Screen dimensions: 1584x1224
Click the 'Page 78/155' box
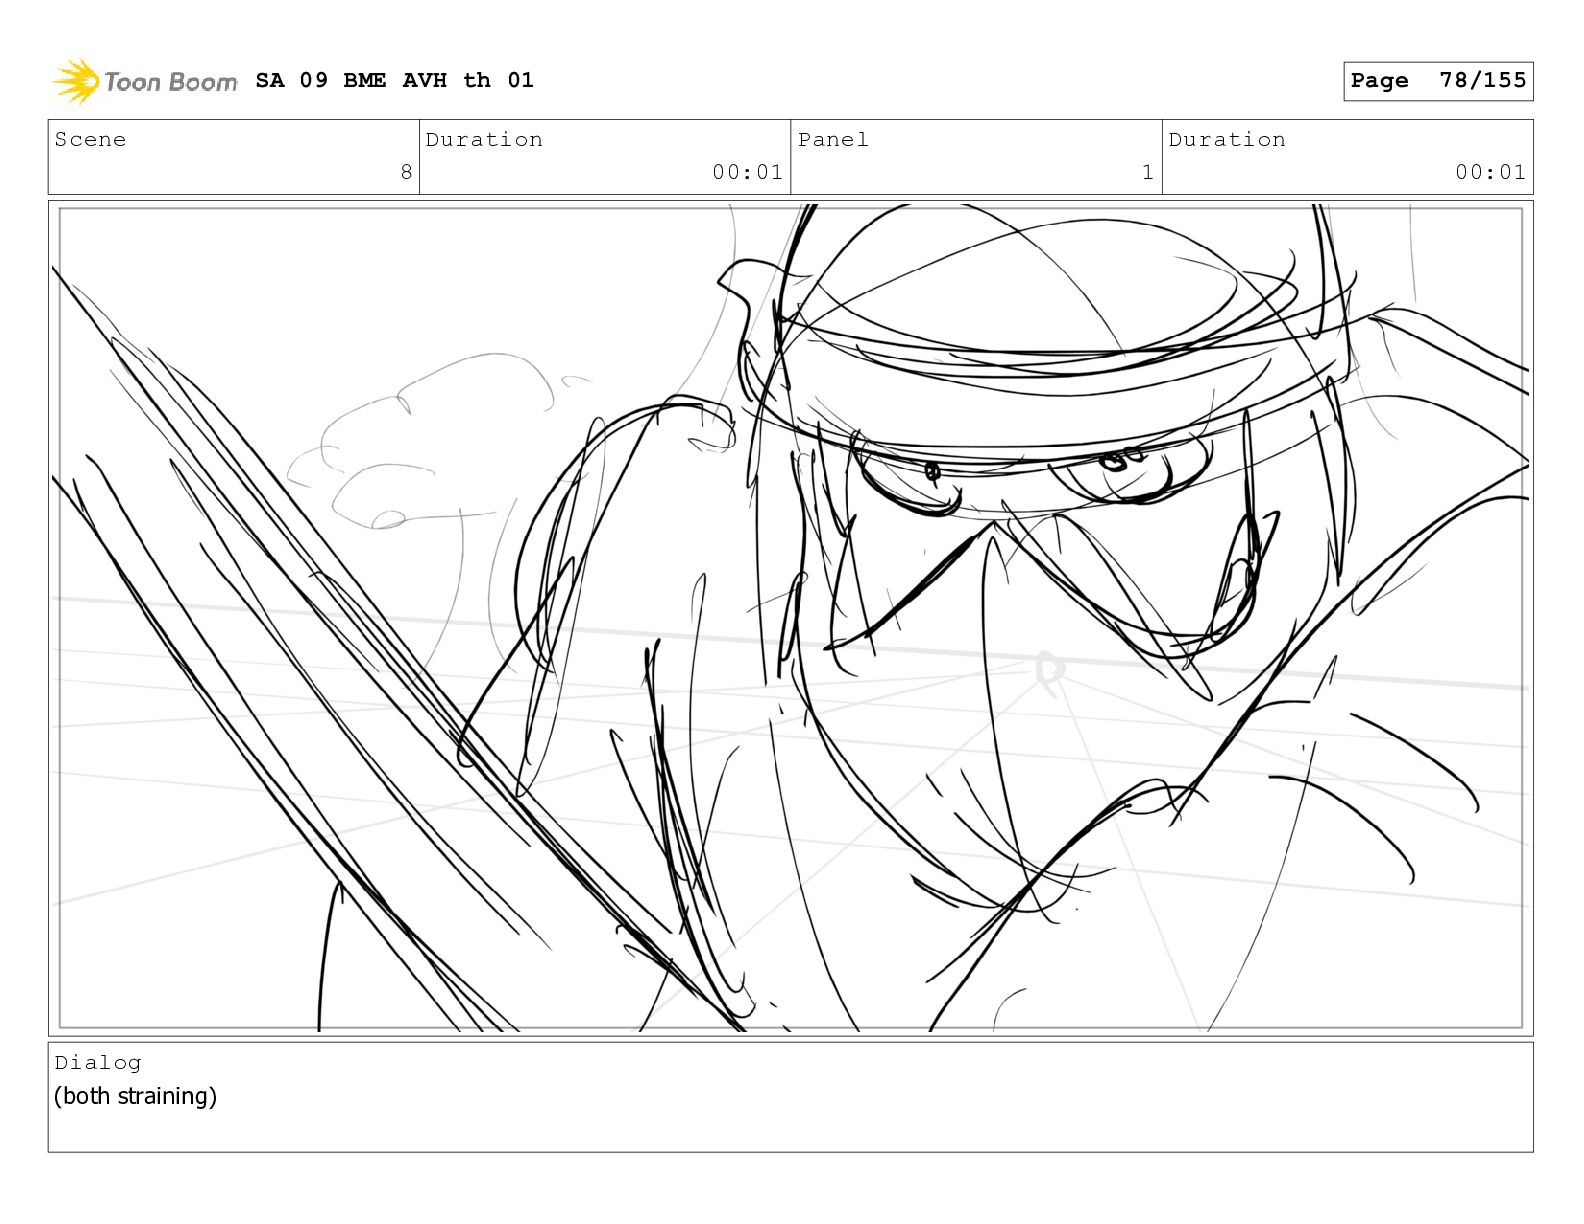pyautogui.click(x=1438, y=81)
